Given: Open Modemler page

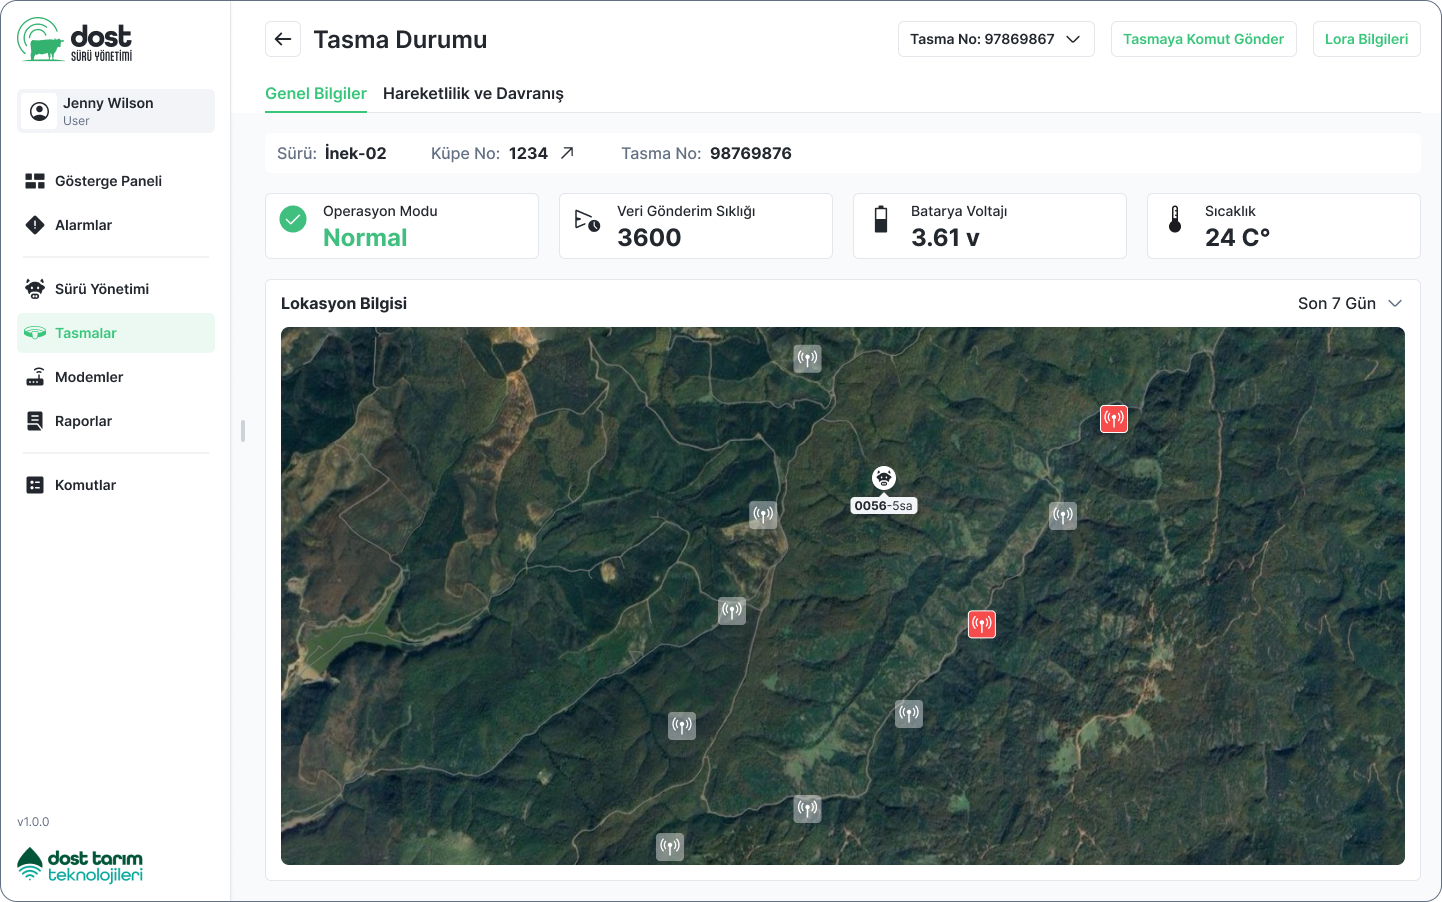Looking at the screenshot, I should pos(116,377).
